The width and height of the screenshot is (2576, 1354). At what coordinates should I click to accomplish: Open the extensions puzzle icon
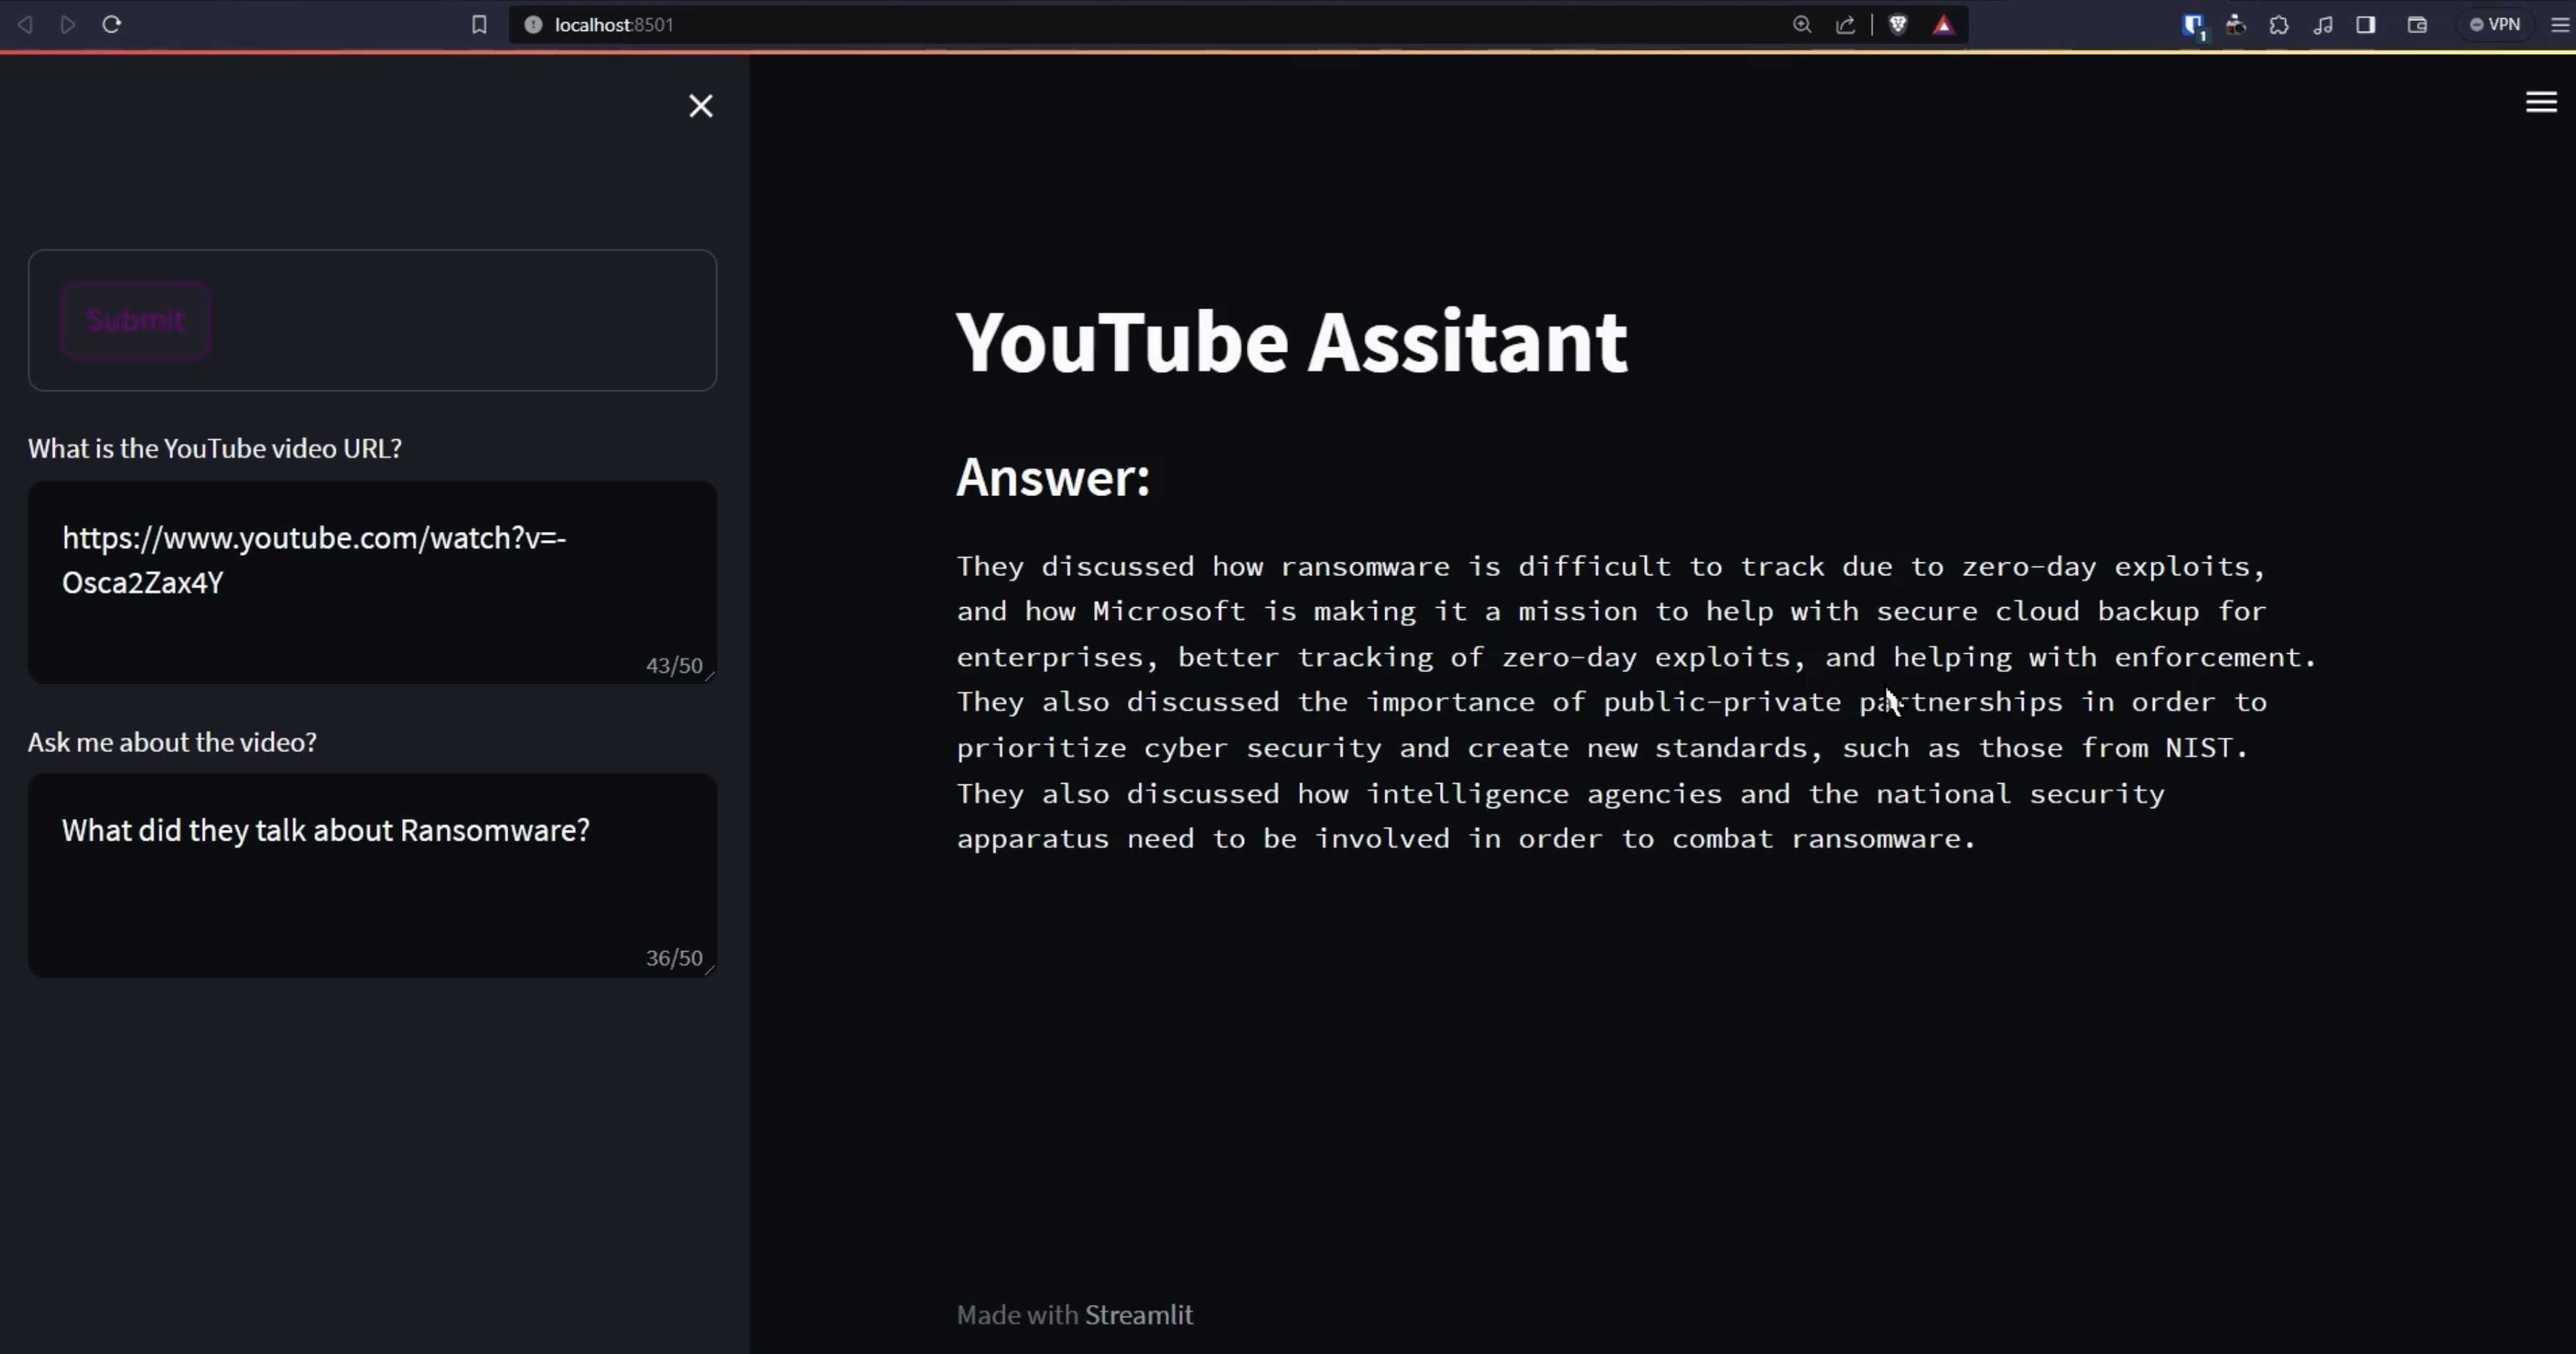[2279, 25]
